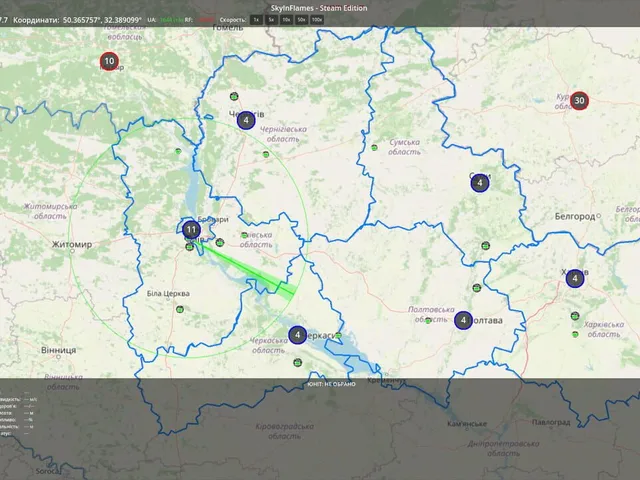Viewport: 640px width, 480px height.
Task: Set the simulation speed to 1x
Action: point(256,20)
